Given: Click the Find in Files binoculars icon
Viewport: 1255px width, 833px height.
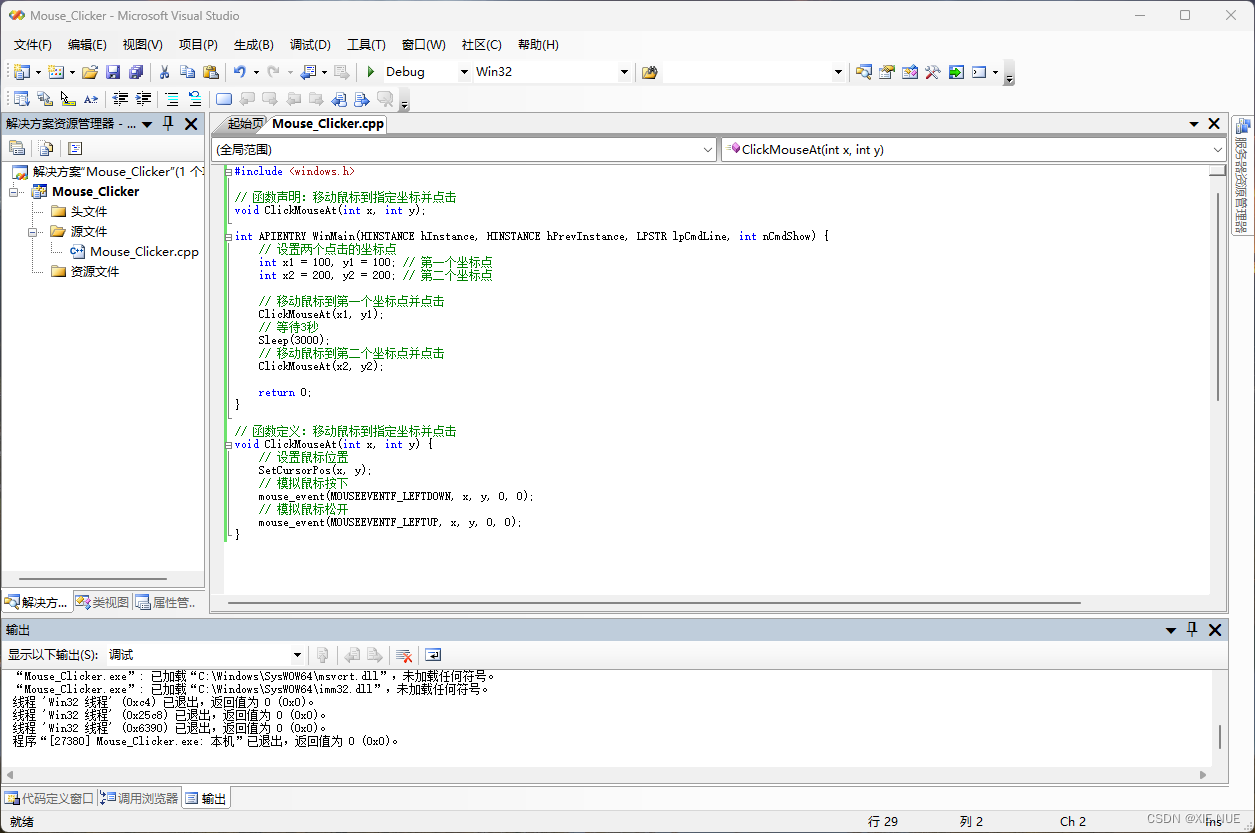Looking at the screenshot, I should point(650,72).
